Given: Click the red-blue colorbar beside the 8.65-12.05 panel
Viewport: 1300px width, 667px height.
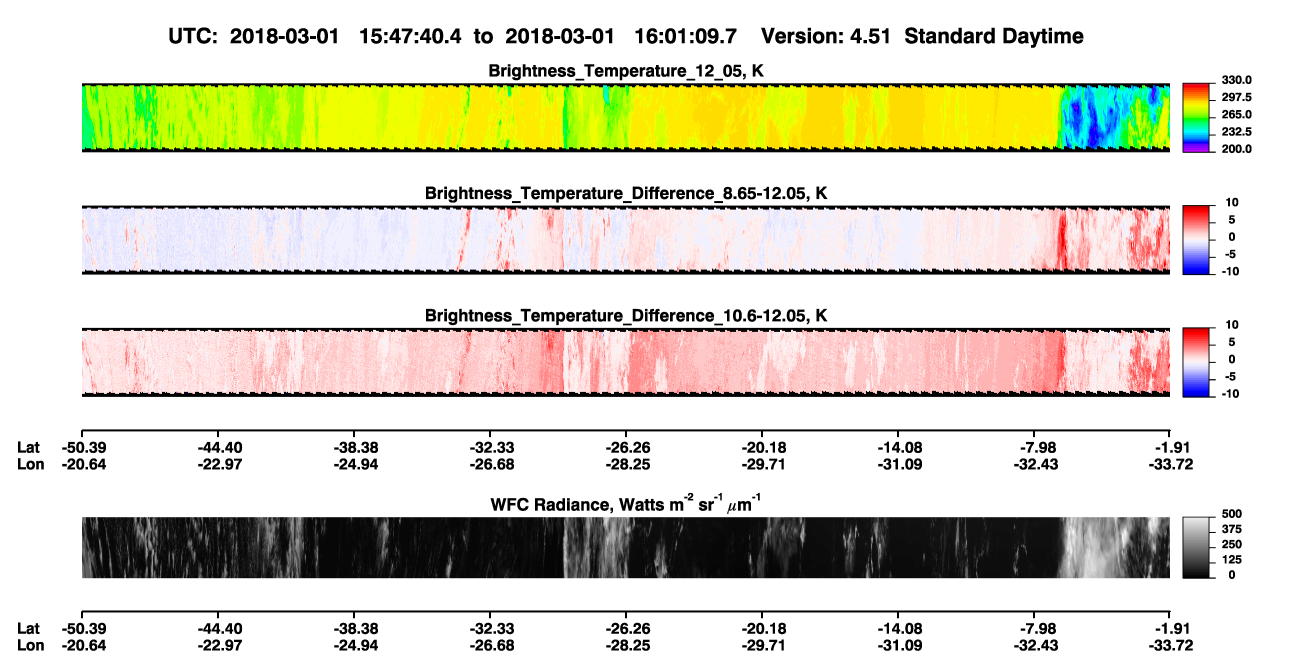Looking at the screenshot, I should (x=1197, y=239).
